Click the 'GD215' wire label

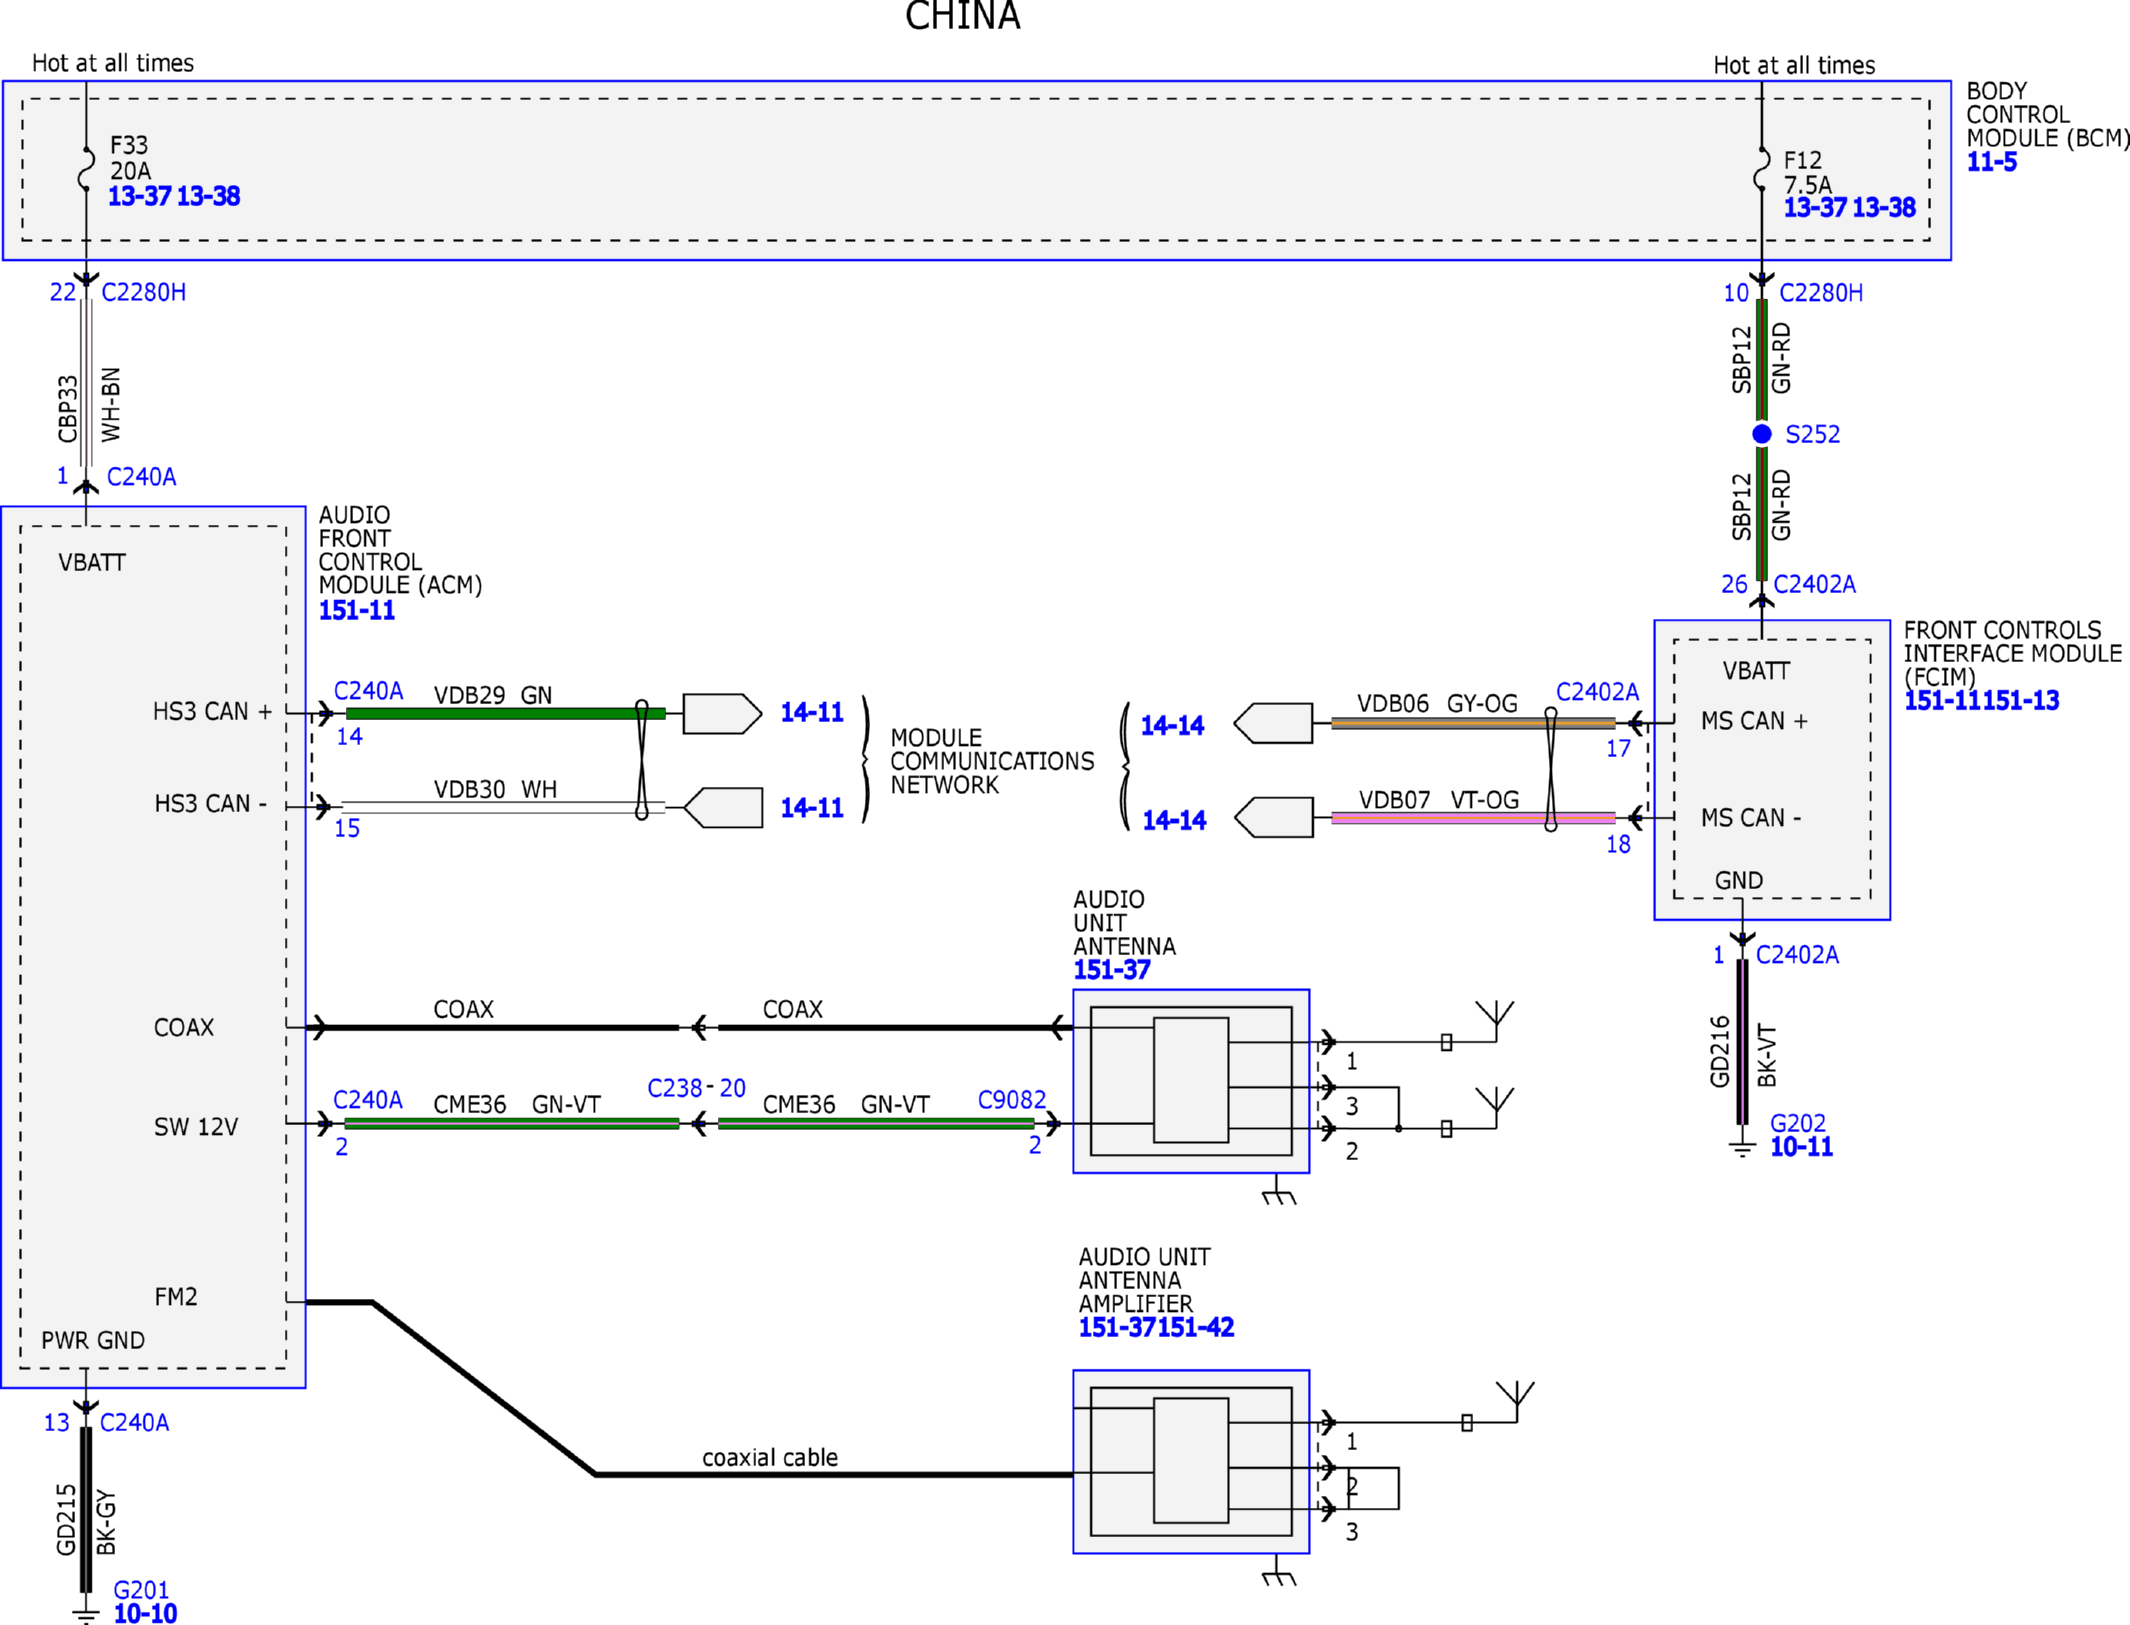click(66, 1519)
